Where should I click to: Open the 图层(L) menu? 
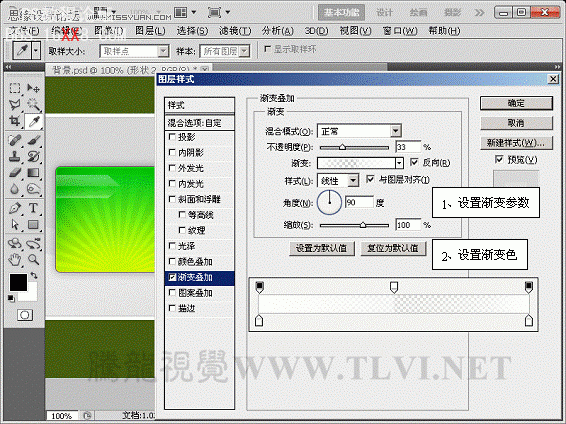click(x=150, y=31)
